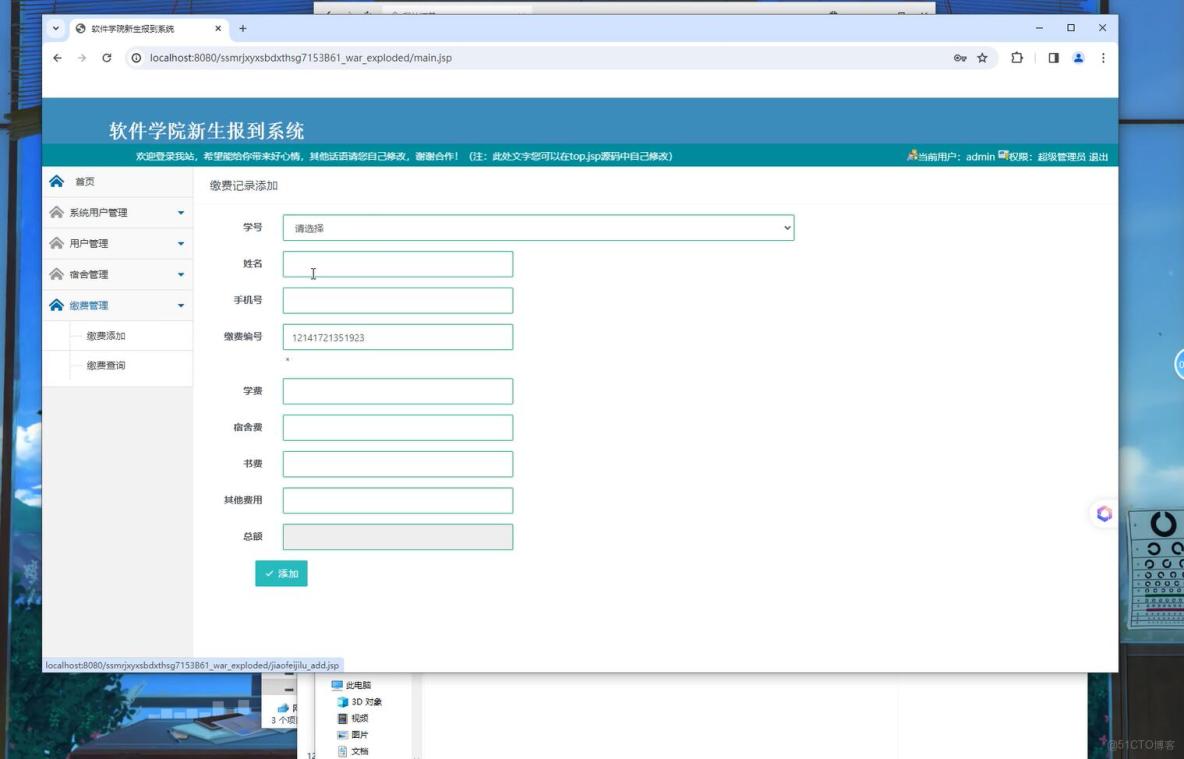Click the home icon beside 首页

point(57,181)
